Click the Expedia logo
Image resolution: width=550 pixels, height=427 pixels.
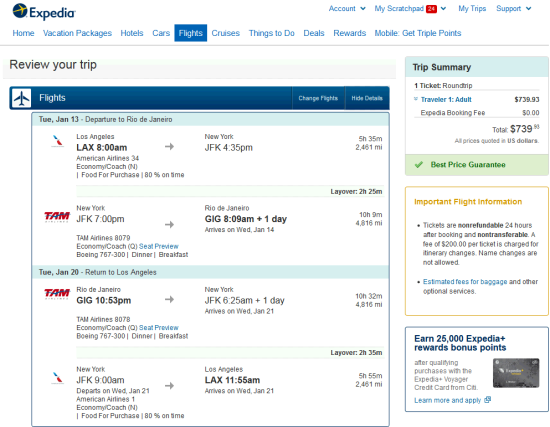[44, 12]
